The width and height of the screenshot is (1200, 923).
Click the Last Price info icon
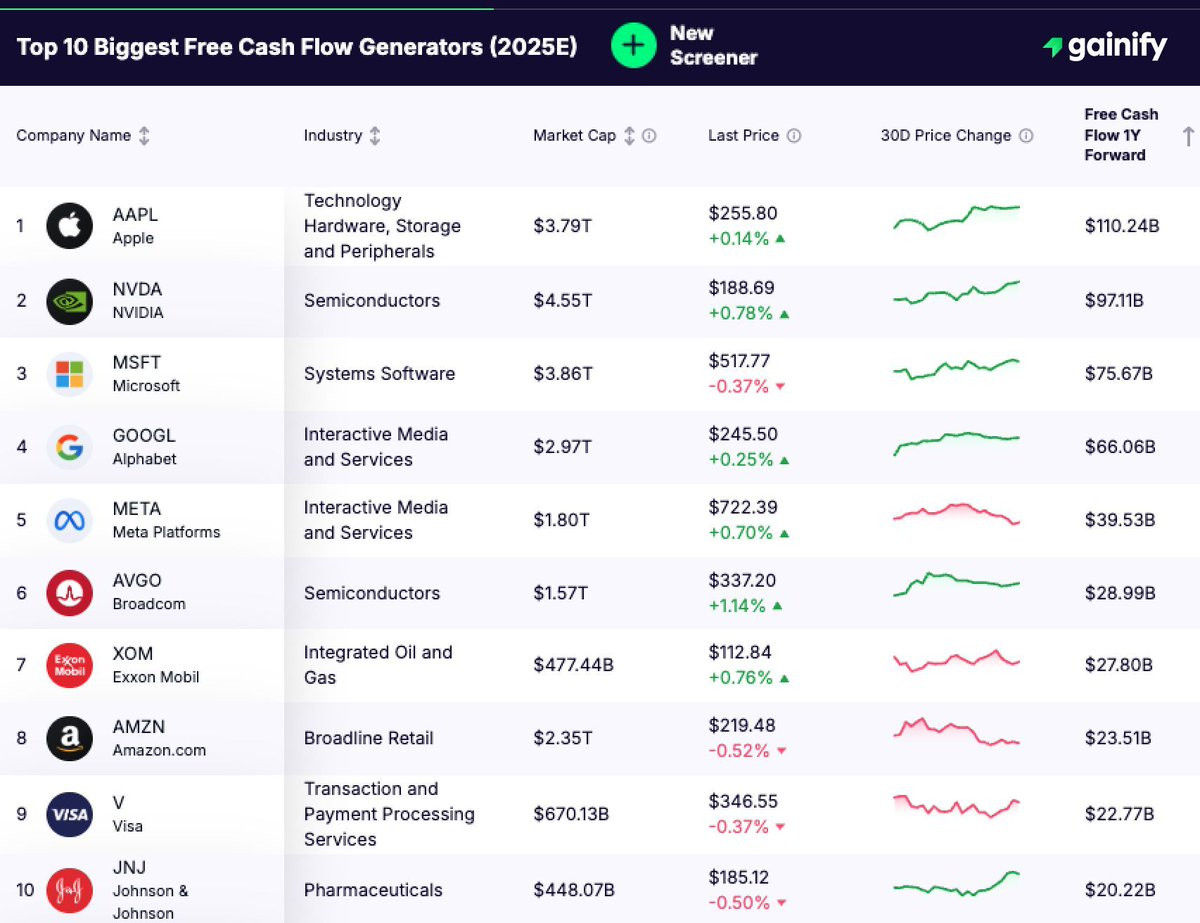[x=794, y=136]
